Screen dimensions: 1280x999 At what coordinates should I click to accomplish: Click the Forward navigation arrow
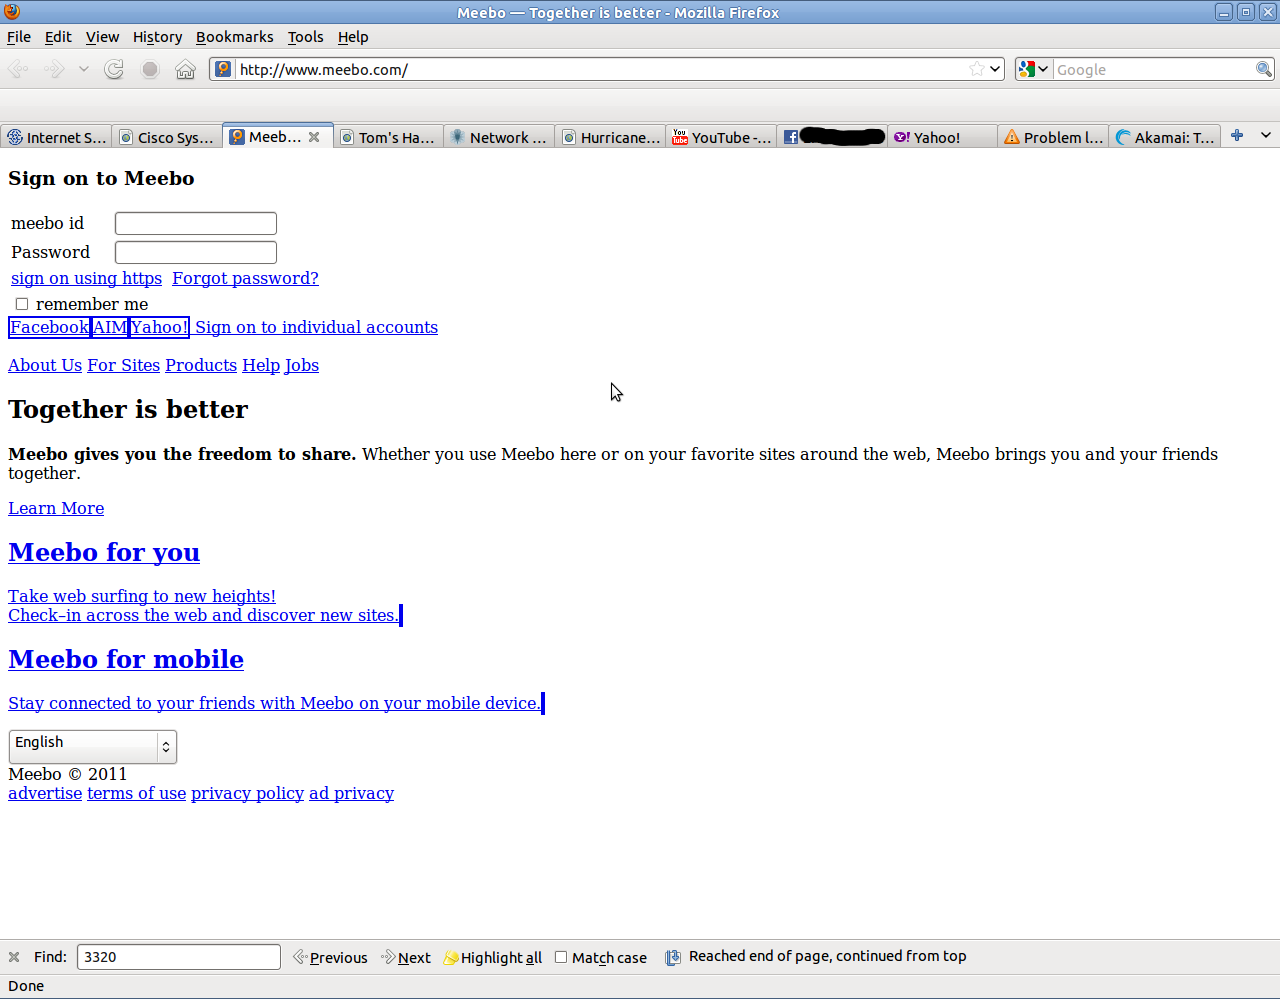(x=54, y=69)
